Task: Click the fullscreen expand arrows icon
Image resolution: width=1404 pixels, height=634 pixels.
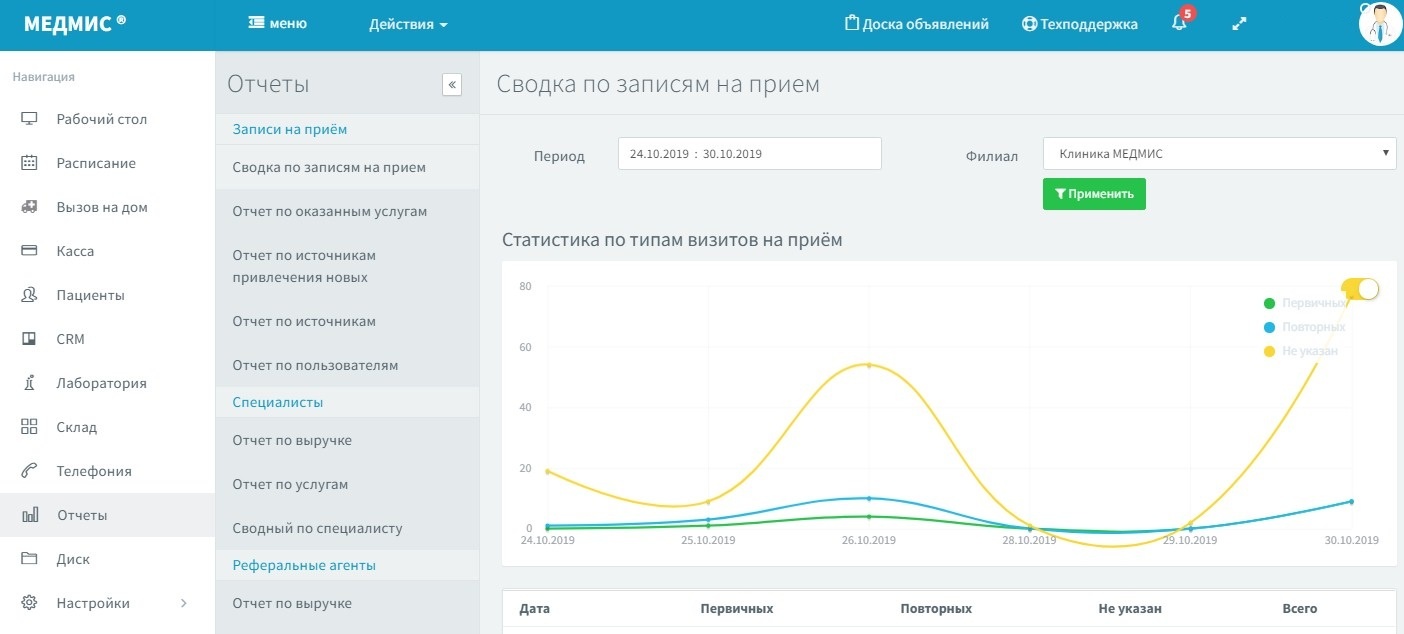Action: pyautogui.click(x=1239, y=24)
